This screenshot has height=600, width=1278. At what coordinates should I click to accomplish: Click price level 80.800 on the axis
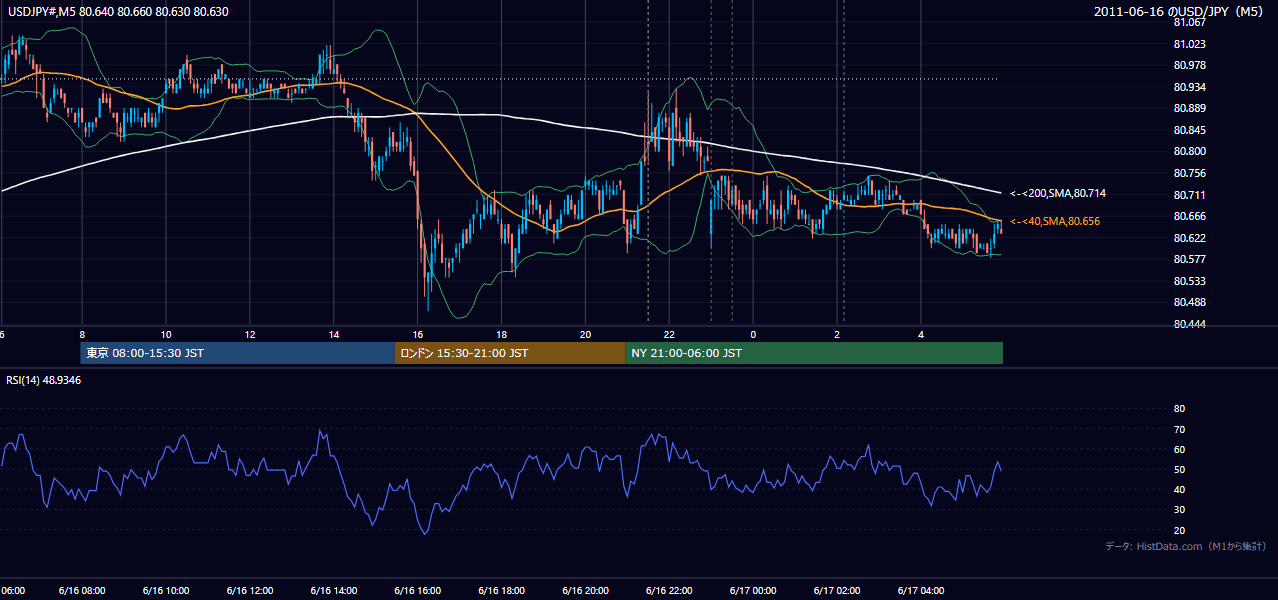(1189, 151)
